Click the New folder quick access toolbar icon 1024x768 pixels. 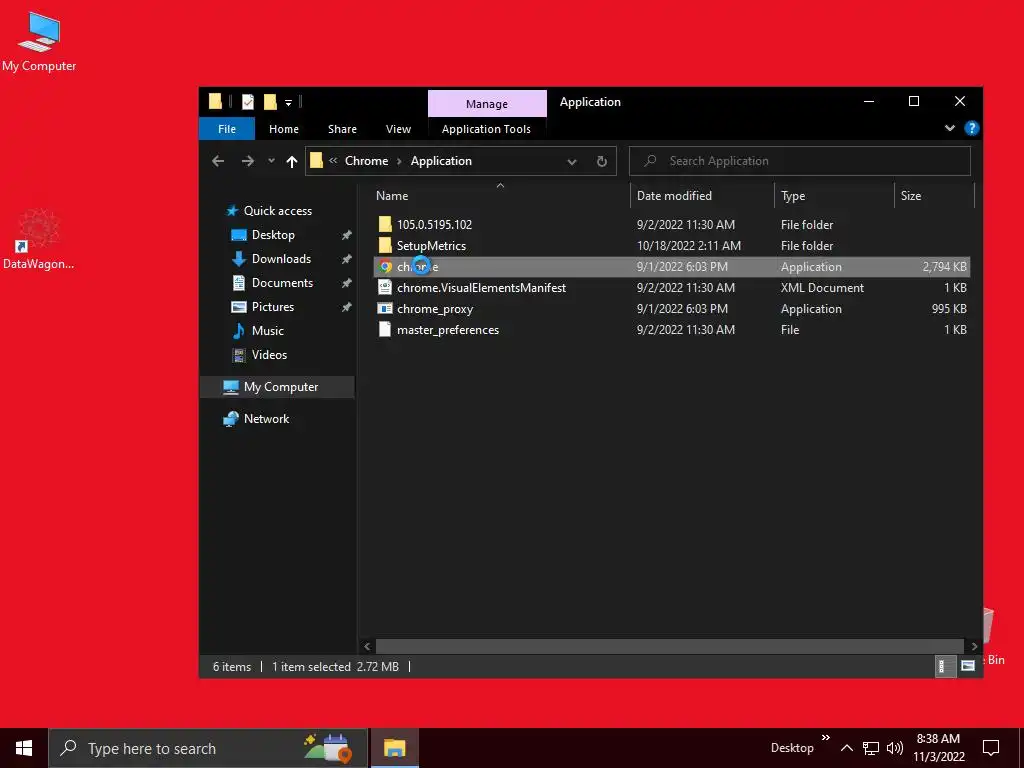click(x=270, y=102)
